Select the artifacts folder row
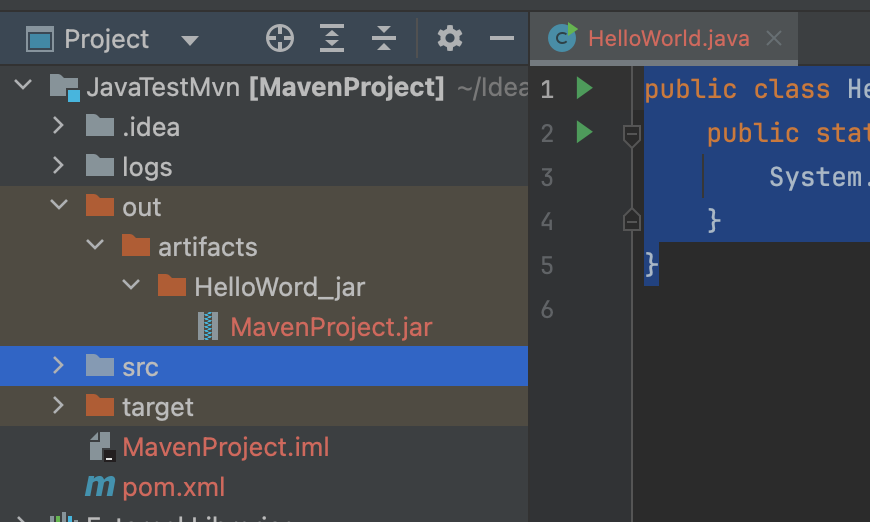 click(x=264, y=247)
